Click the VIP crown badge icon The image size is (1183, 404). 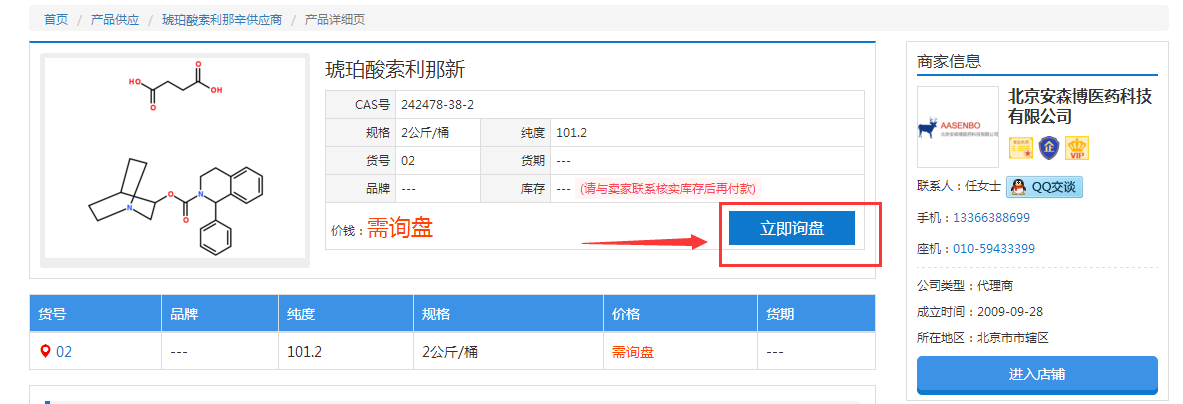click(1077, 149)
